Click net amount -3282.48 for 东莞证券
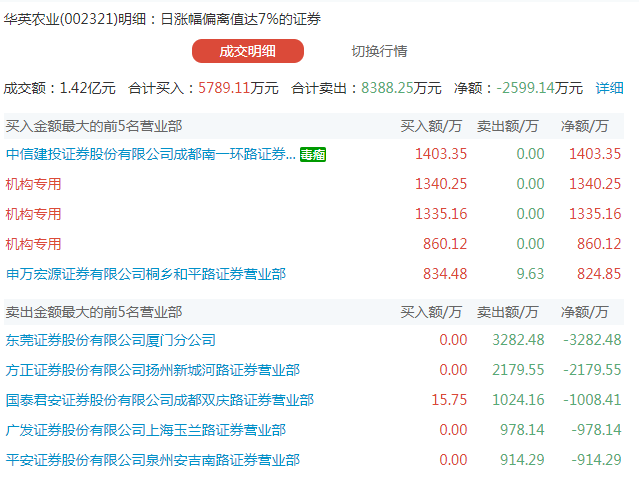The image size is (639, 482). coord(593,340)
